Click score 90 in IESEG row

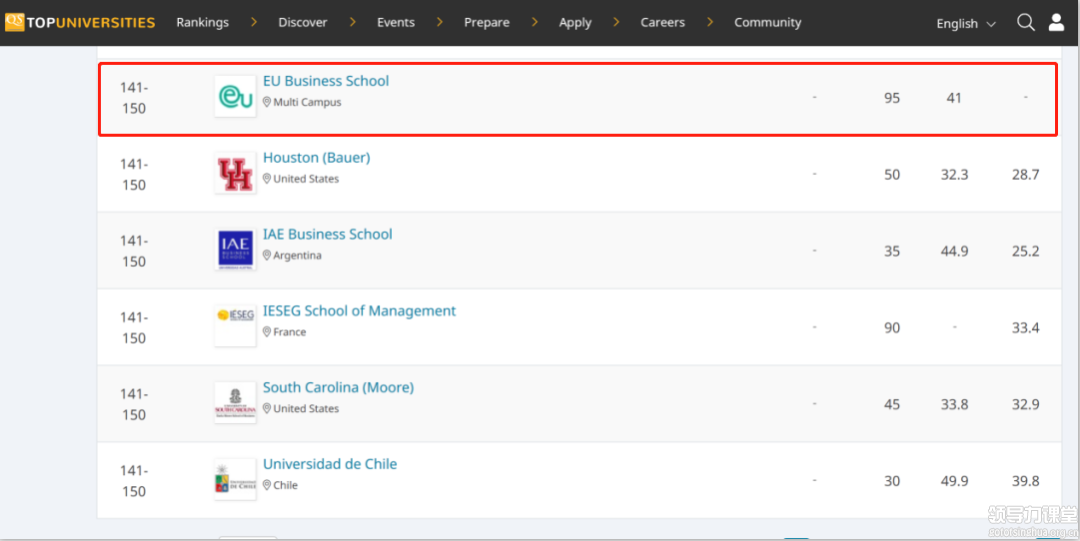892,327
